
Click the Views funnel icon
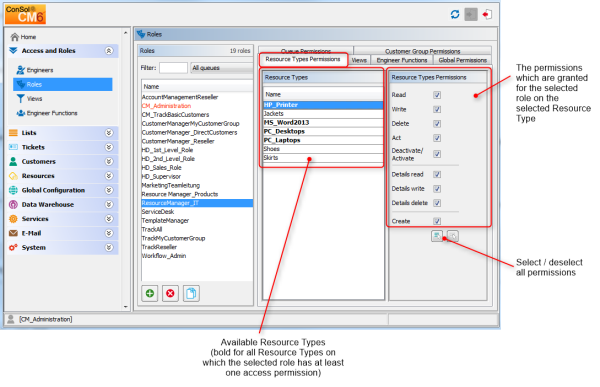[21, 99]
